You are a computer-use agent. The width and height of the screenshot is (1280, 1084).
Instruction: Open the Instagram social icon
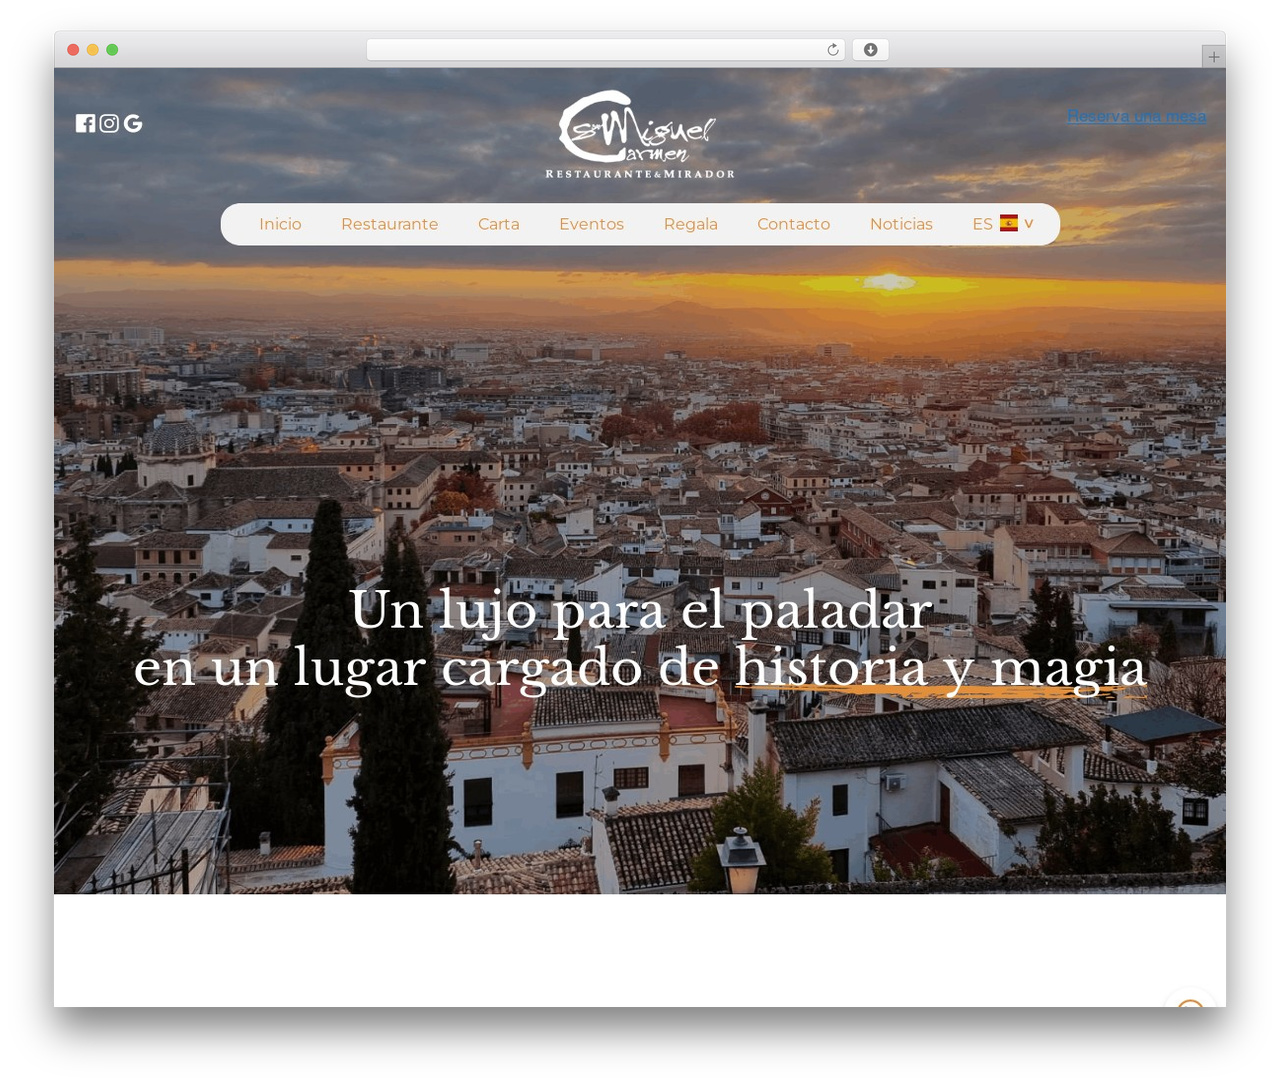coord(109,123)
